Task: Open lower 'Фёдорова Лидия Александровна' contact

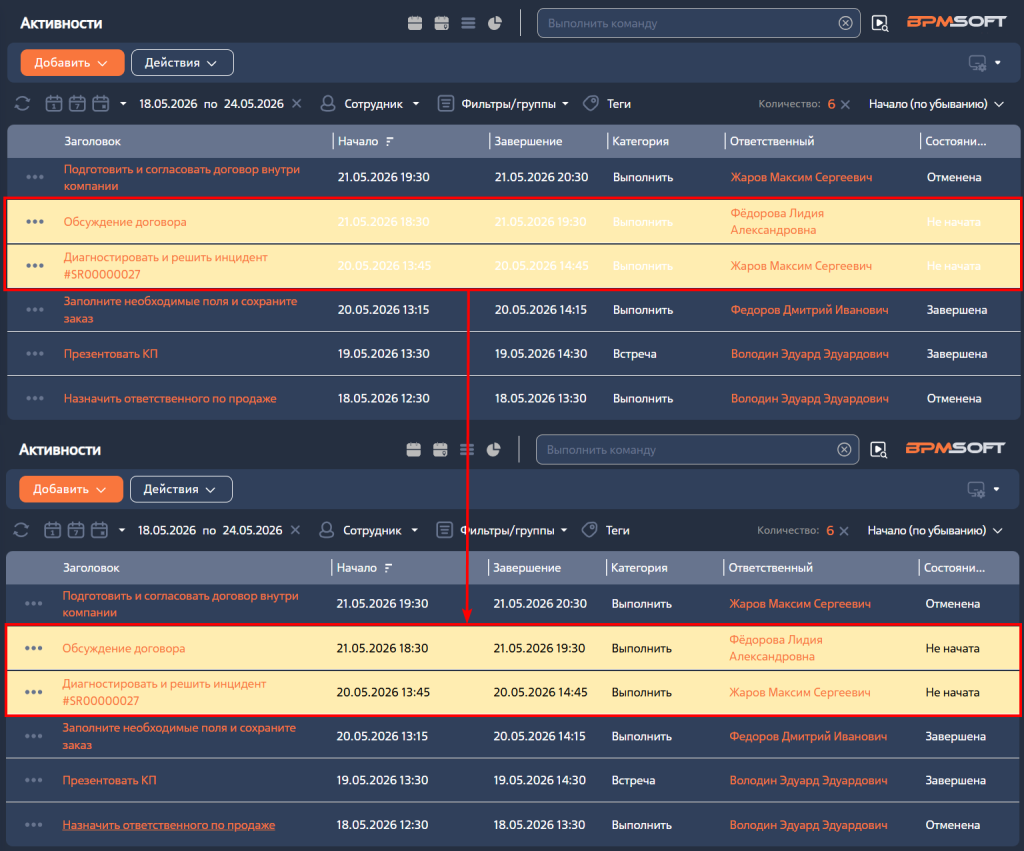Action: [775, 648]
